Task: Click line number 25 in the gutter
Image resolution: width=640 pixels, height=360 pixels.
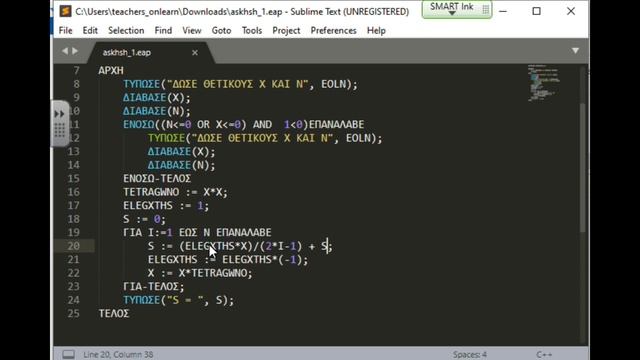Action: [73, 313]
